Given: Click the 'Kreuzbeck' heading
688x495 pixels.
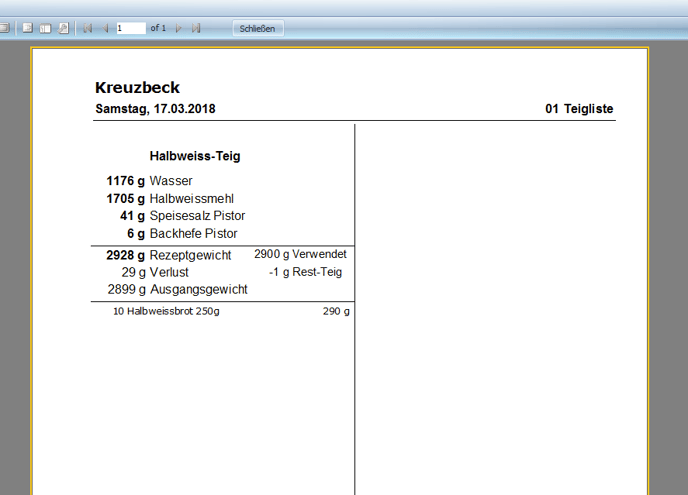Looking at the screenshot, I should pyautogui.click(x=137, y=87).
